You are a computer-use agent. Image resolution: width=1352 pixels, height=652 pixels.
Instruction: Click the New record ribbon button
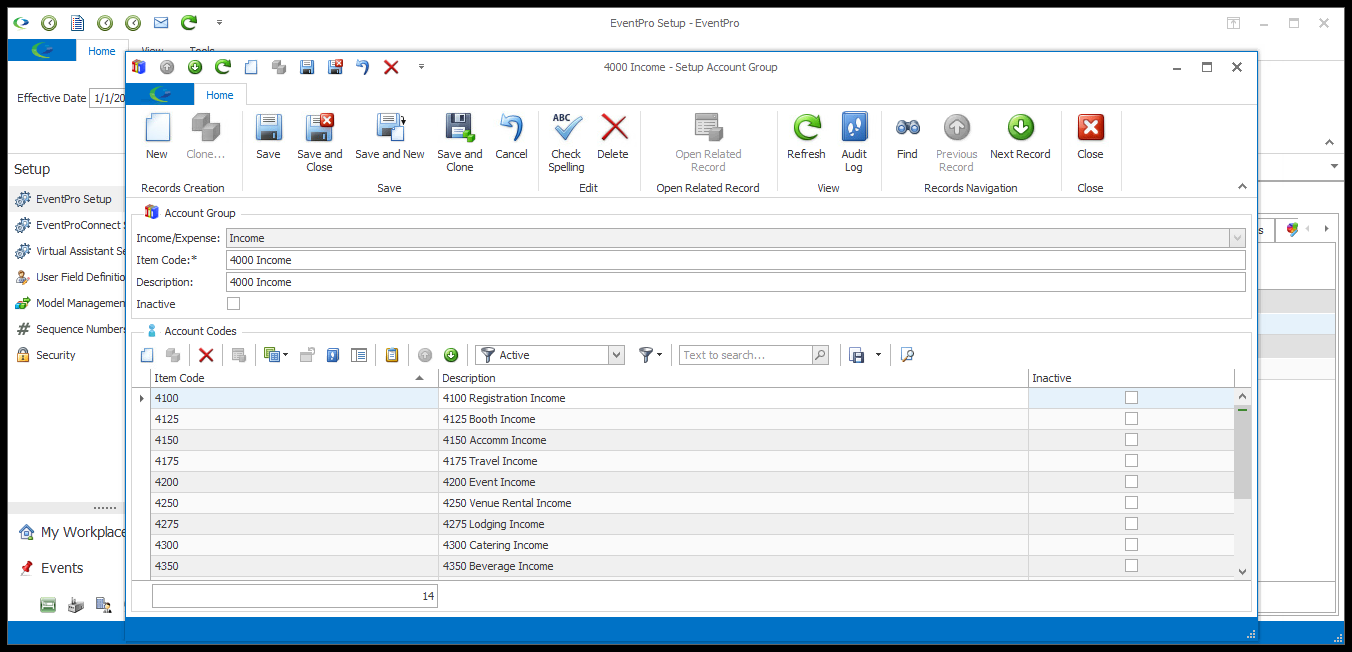click(x=157, y=135)
